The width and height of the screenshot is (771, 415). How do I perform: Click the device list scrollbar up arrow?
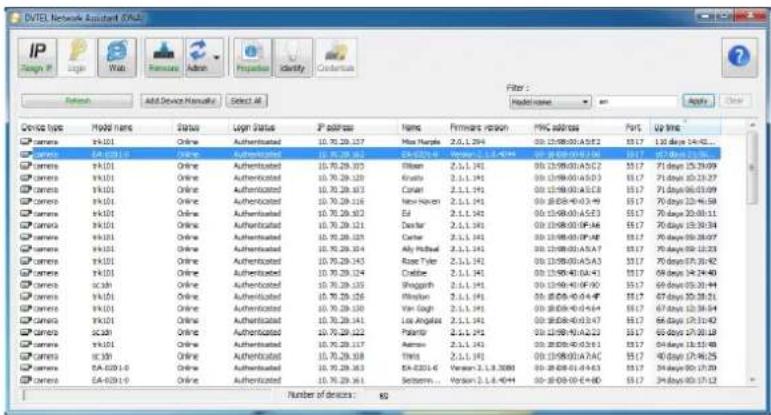coord(752,125)
